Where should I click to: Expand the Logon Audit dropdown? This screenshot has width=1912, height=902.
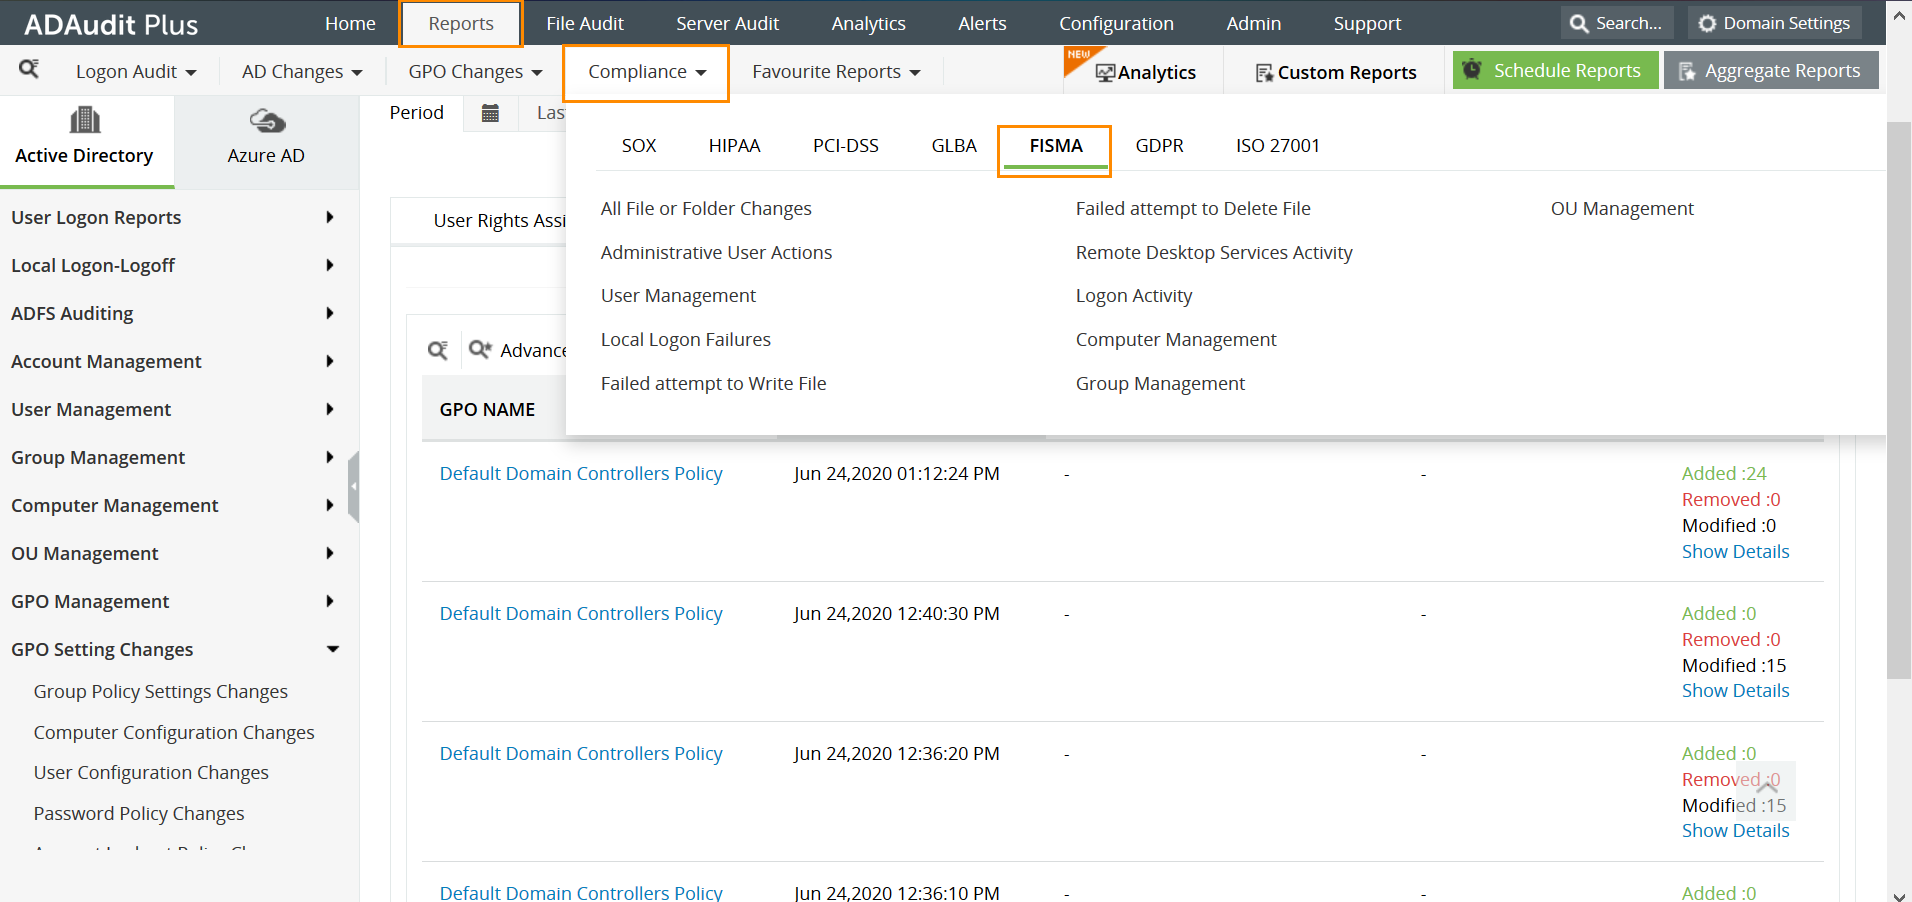[x=136, y=71]
